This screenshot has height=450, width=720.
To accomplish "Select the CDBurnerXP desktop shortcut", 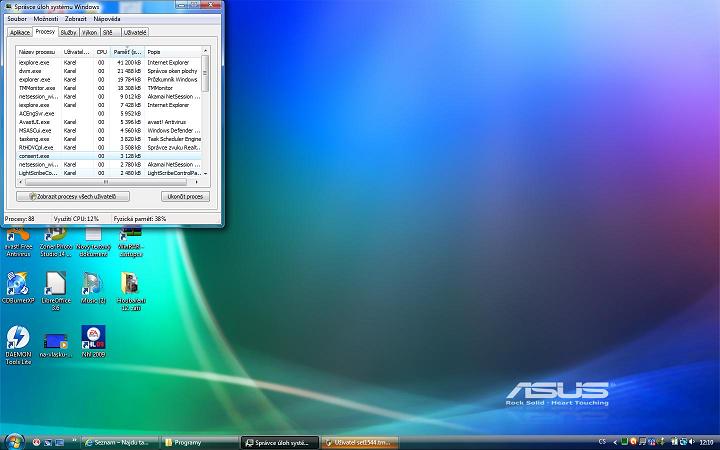I will tap(18, 288).
